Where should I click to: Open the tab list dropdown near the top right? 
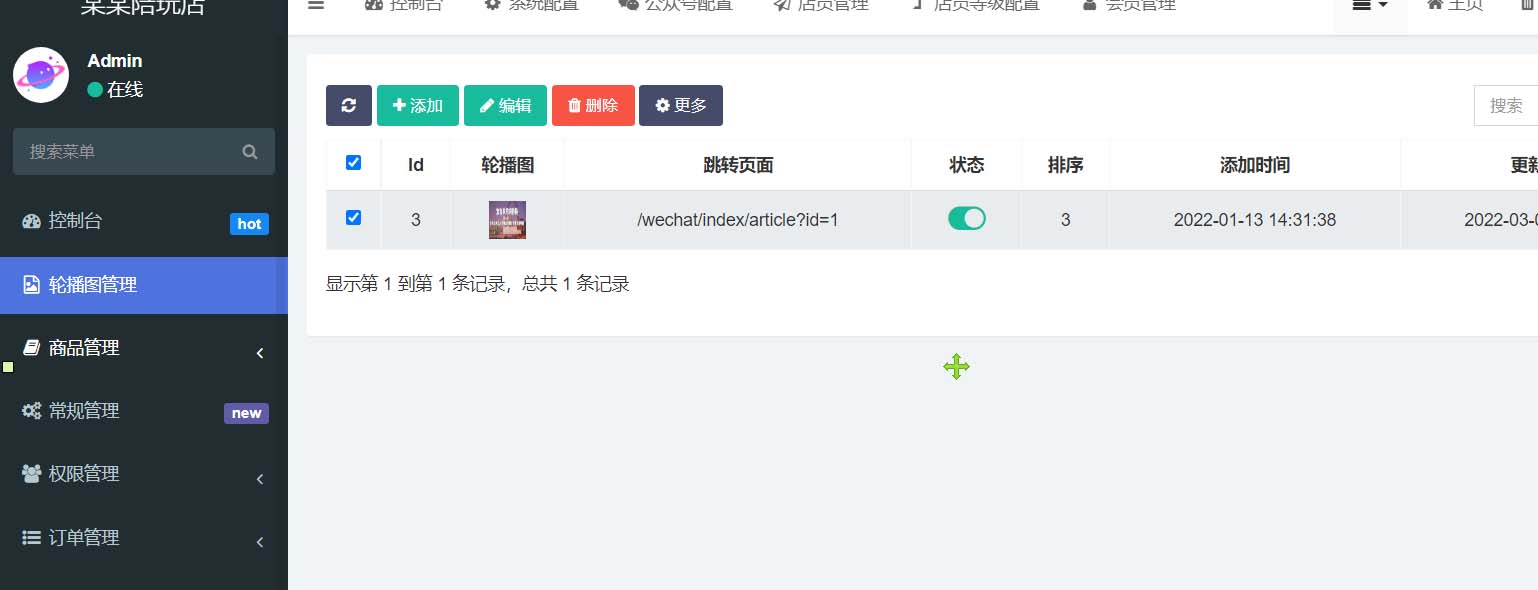pyautogui.click(x=1369, y=5)
